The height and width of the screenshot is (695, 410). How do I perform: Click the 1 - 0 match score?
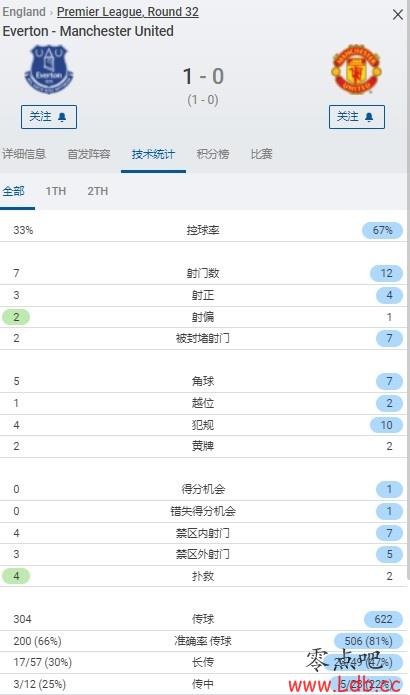(x=203, y=76)
